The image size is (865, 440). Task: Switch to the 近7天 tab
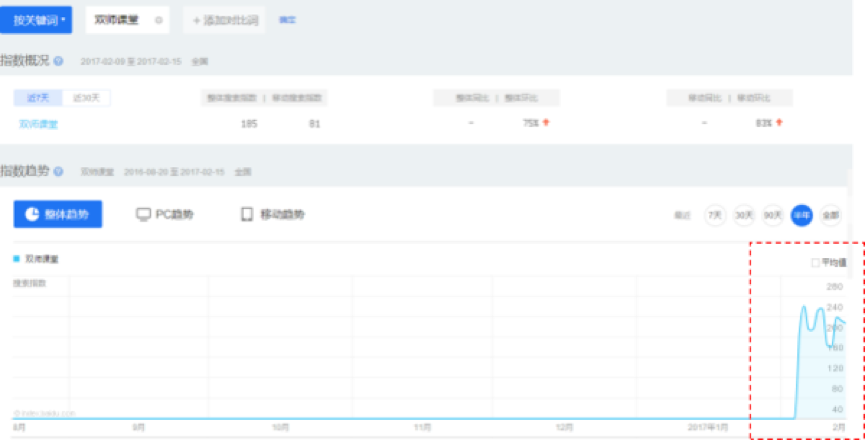[x=38, y=97]
